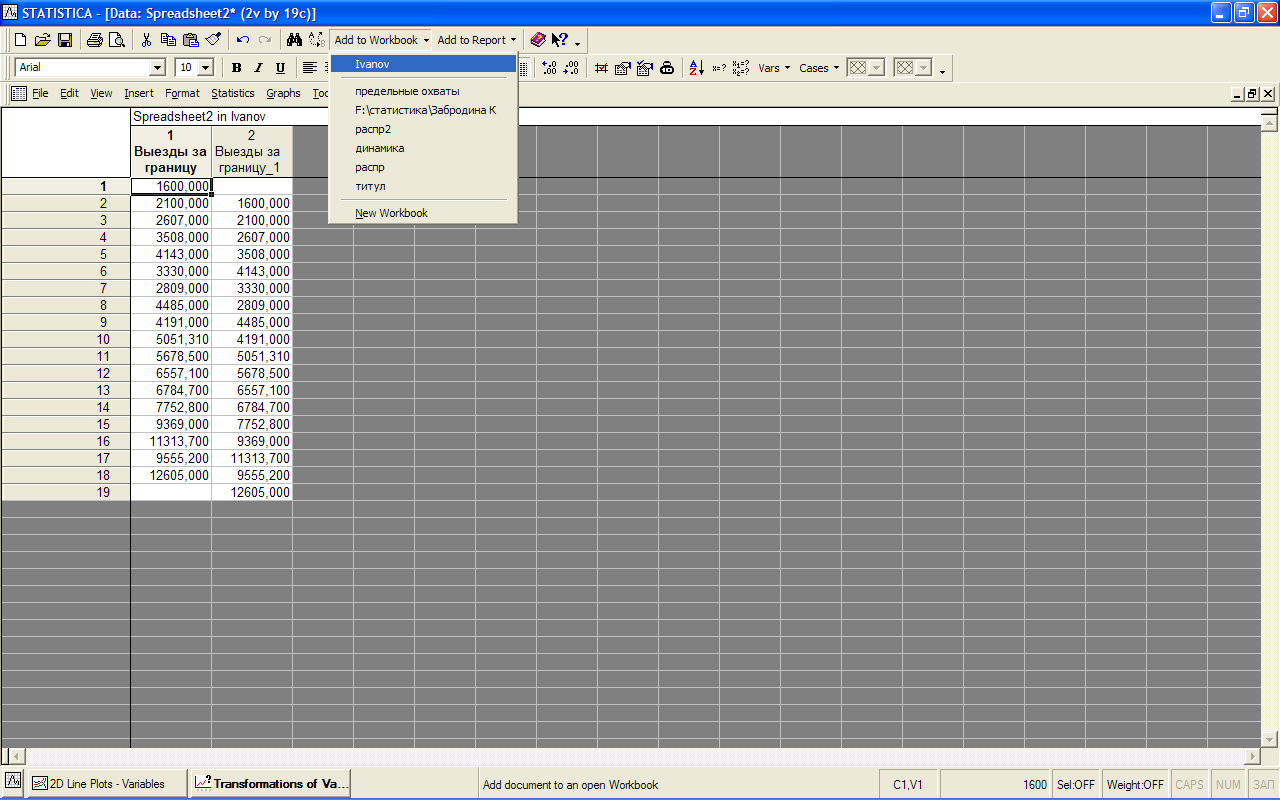Click column header 2 Выезды за границу_1
1280x800 pixels.
tap(252, 151)
